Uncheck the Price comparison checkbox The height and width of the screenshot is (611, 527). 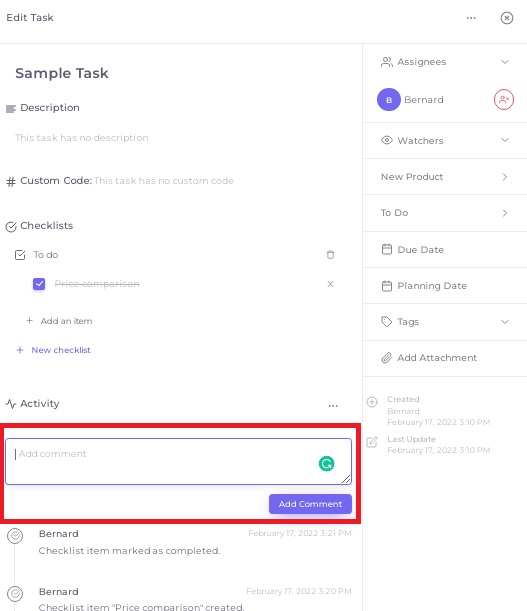[39, 284]
